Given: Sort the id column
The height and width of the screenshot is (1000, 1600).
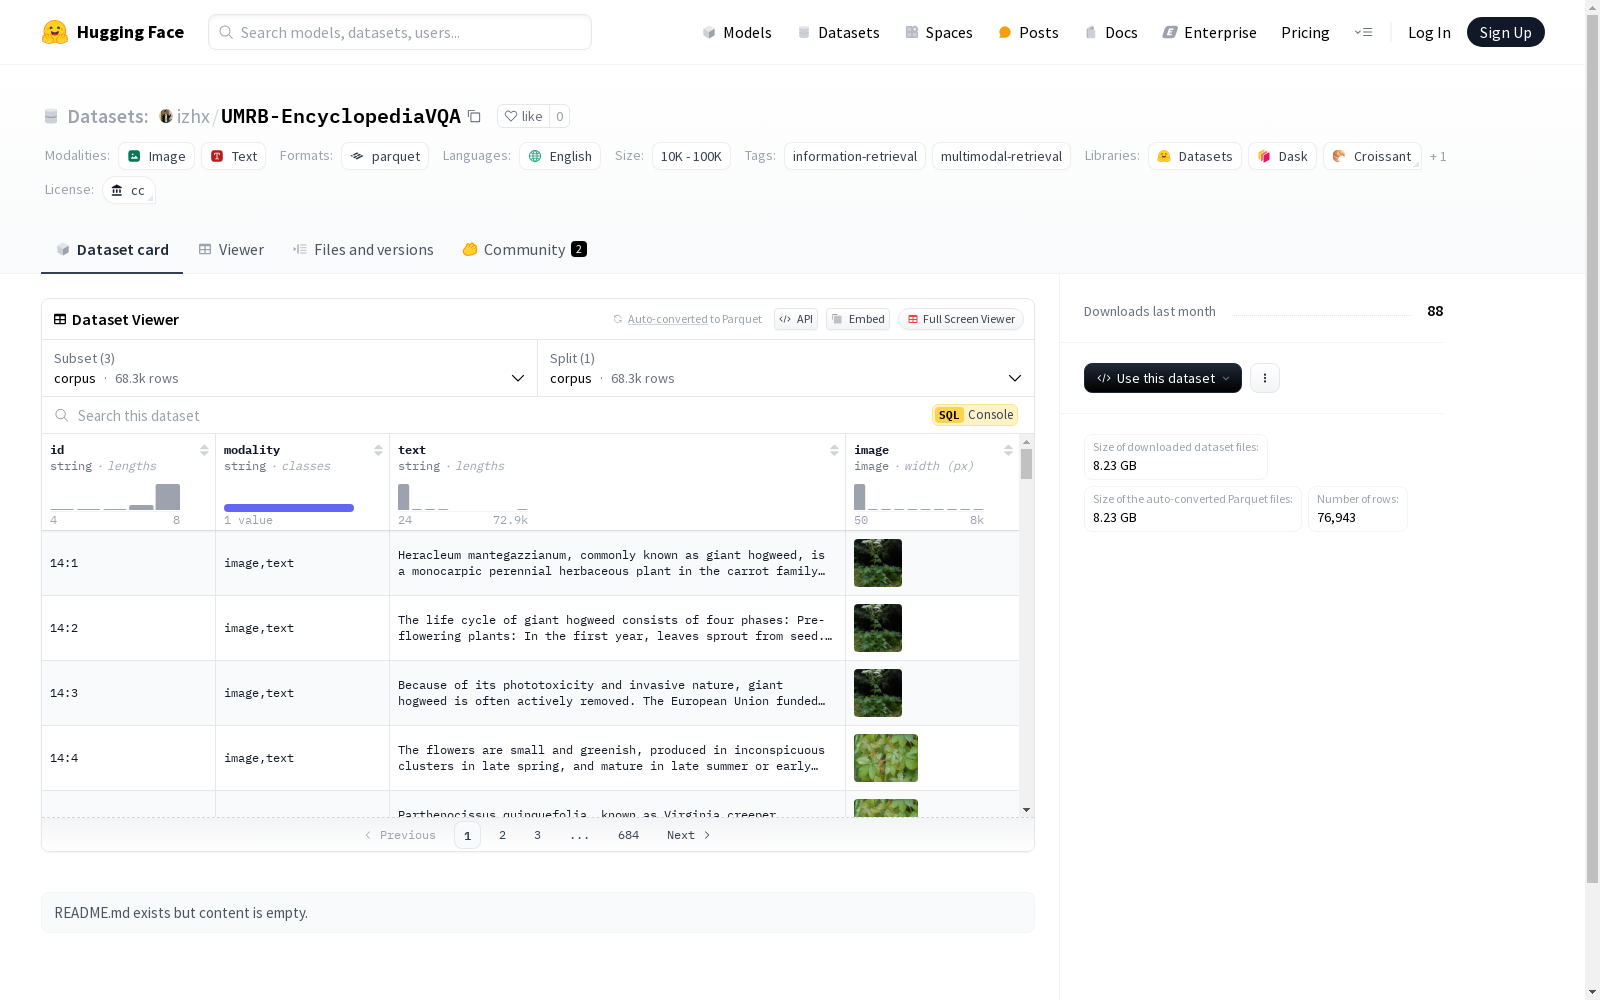Looking at the screenshot, I should coord(204,450).
